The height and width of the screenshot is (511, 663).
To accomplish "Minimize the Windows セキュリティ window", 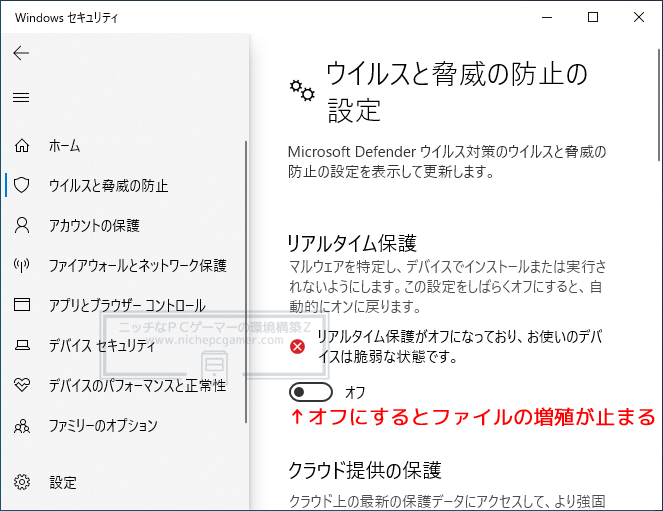I will [547, 17].
